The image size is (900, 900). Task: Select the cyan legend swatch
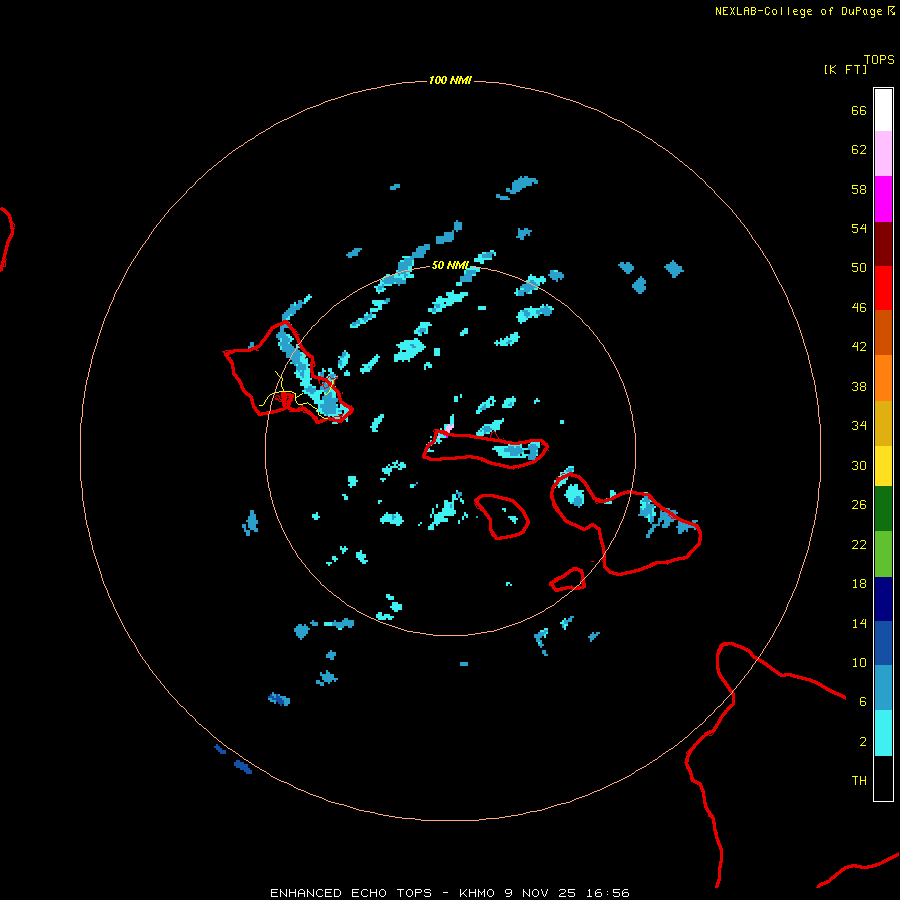pyautogui.click(x=883, y=733)
